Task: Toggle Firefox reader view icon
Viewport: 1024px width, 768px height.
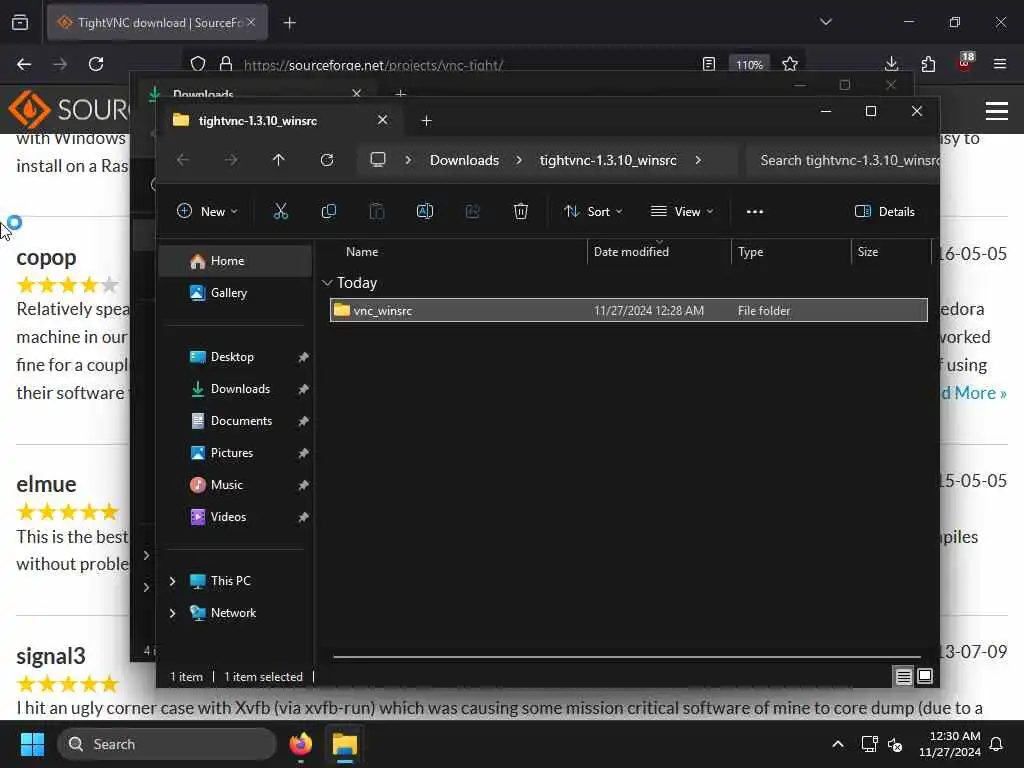Action: [x=709, y=64]
